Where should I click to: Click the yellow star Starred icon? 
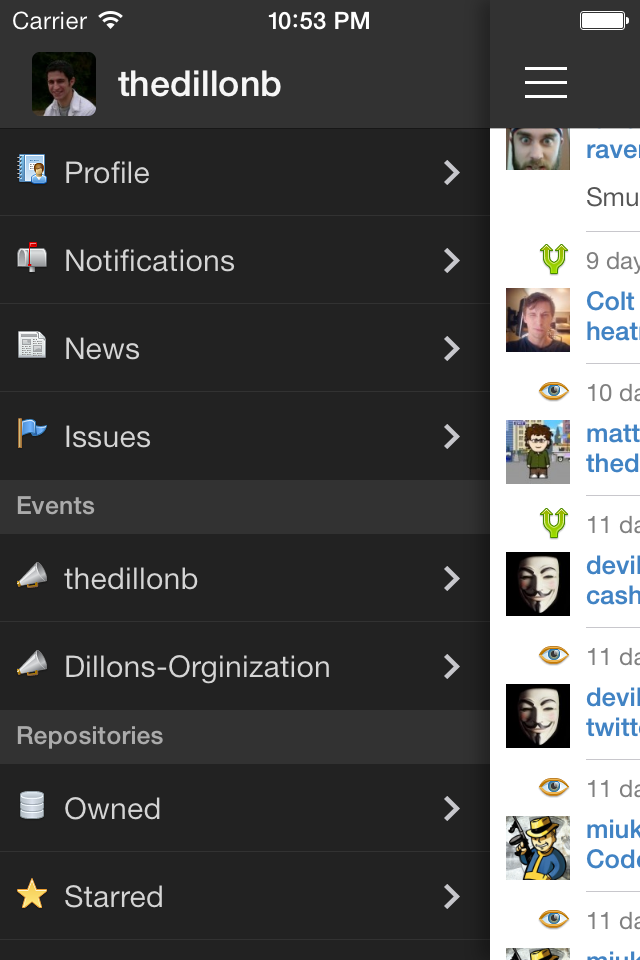tap(32, 894)
